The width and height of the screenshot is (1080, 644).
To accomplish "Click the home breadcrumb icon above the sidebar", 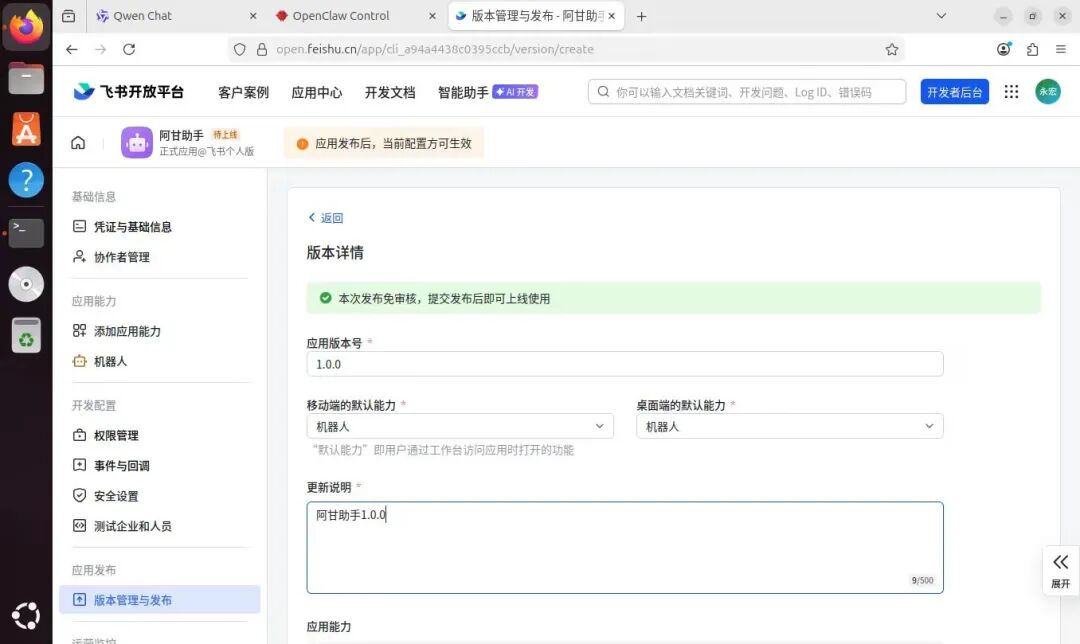I will tap(78, 142).
